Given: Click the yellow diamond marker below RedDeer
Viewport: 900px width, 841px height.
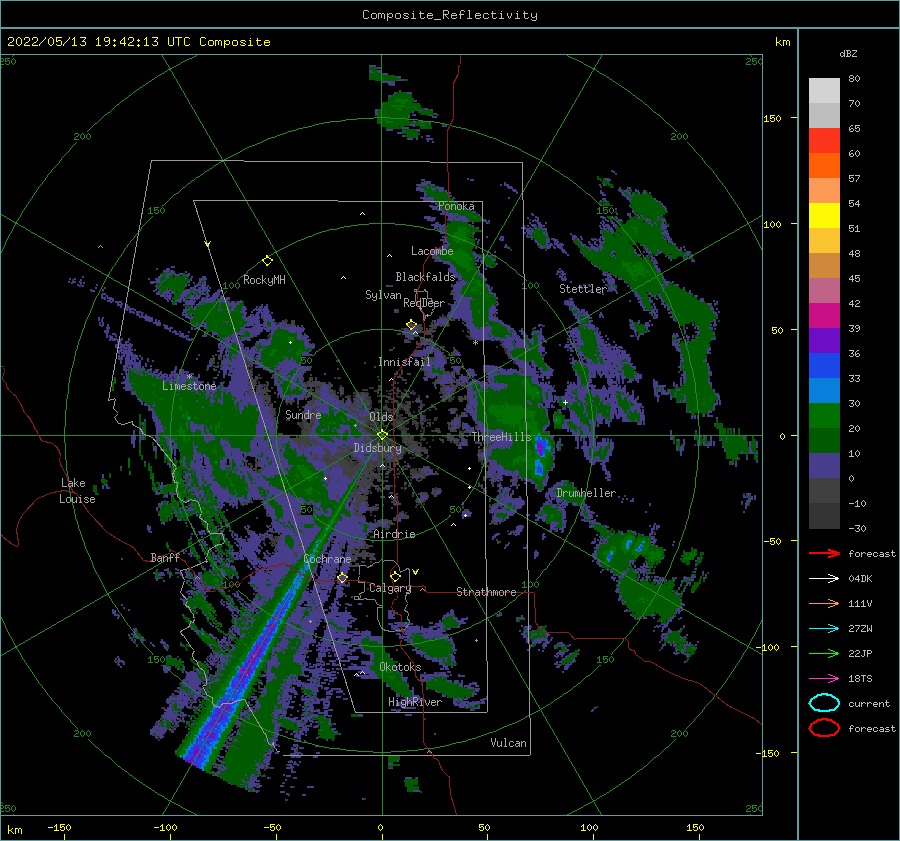Looking at the screenshot, I should (x=412, y=325).
